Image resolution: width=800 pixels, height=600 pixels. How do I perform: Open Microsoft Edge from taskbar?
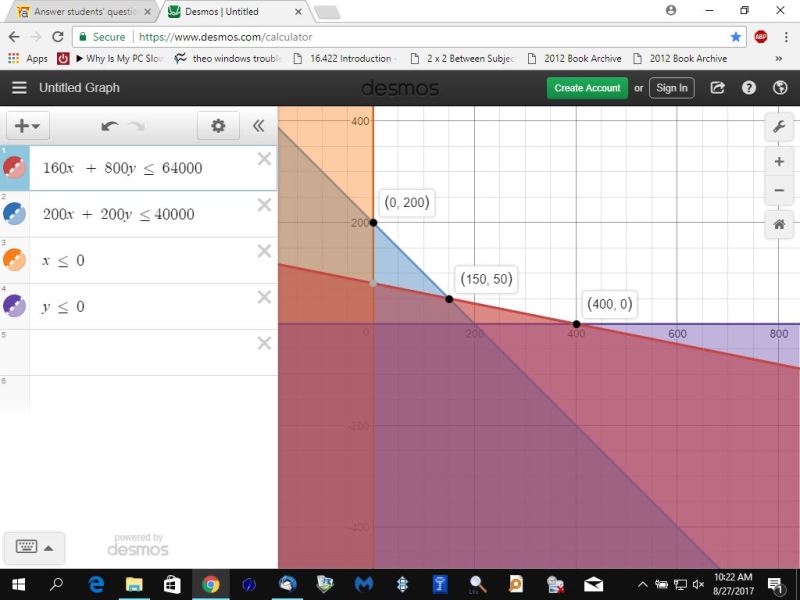pos(96,585)
